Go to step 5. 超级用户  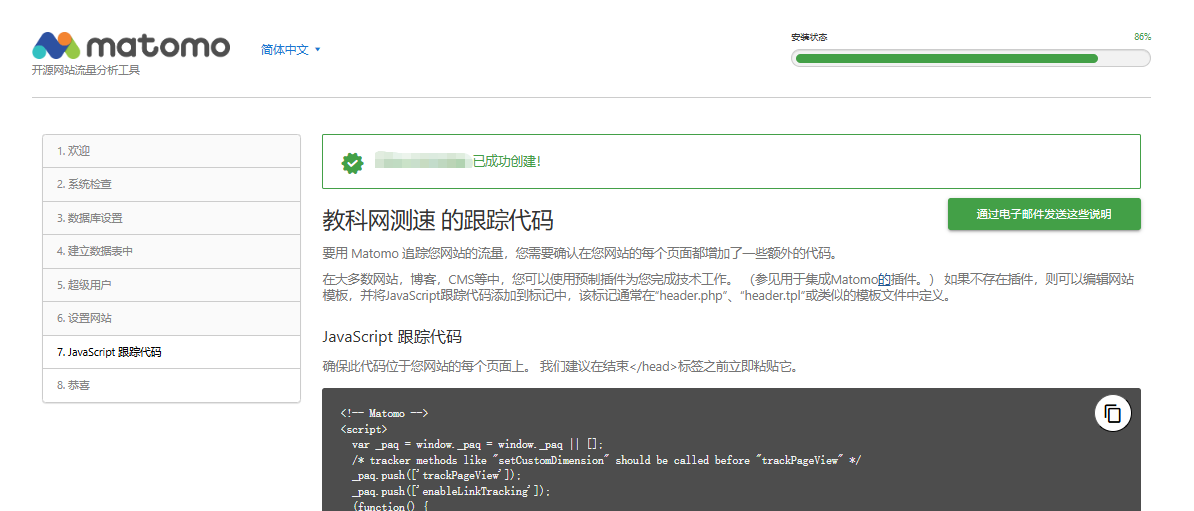click(x=171, y=285)
